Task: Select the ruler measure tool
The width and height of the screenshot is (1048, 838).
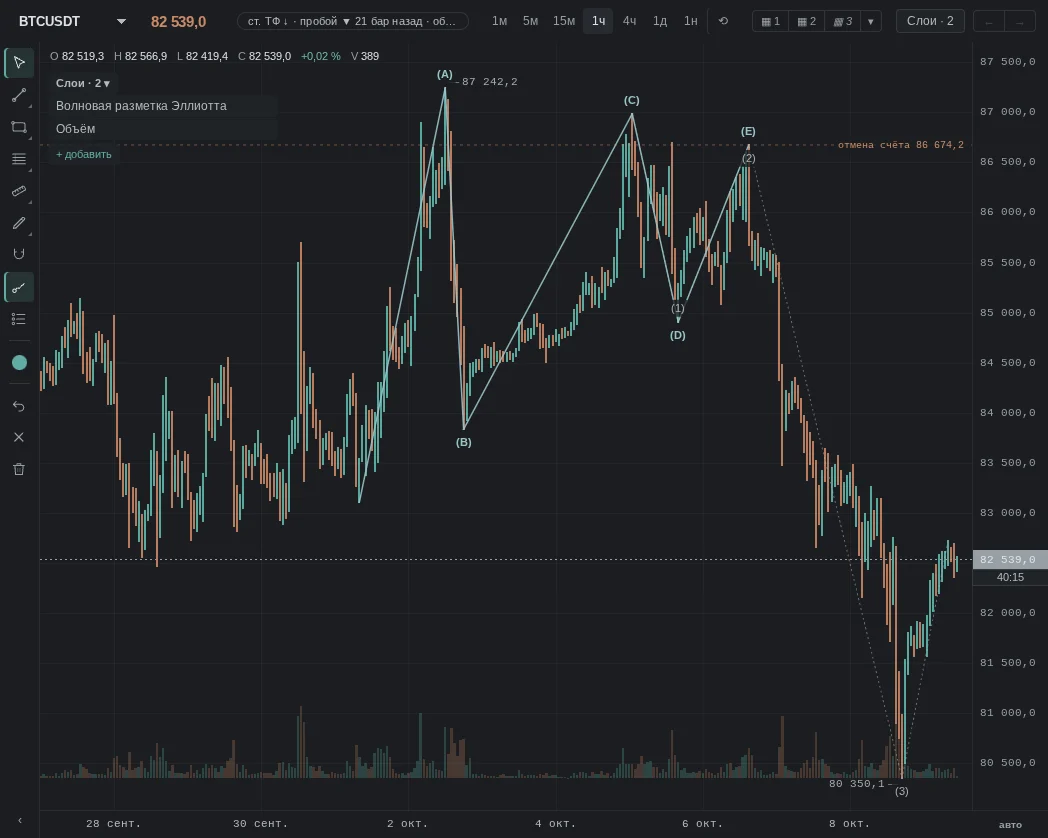Action: click(19, 191)
